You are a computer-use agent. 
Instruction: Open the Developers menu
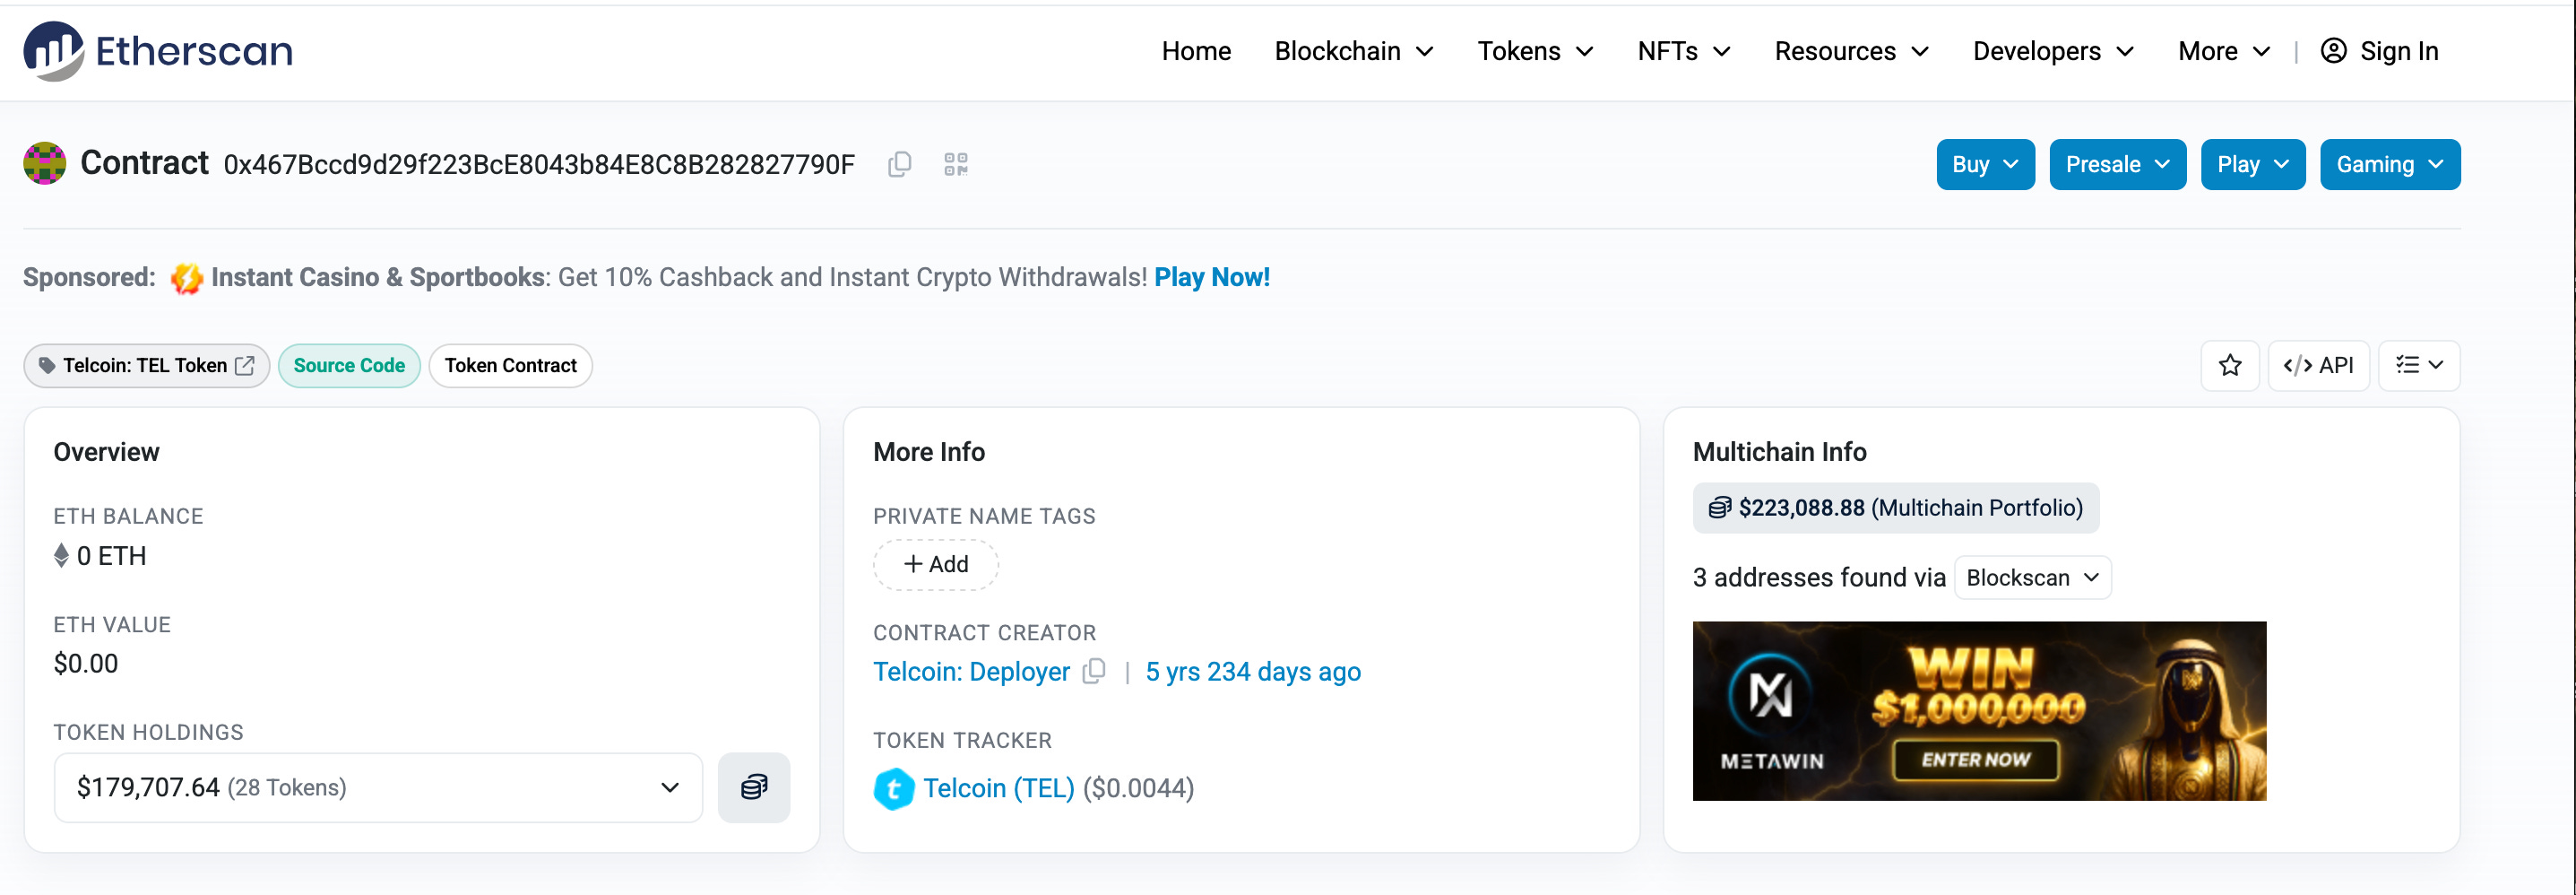tap(2053, 51)
